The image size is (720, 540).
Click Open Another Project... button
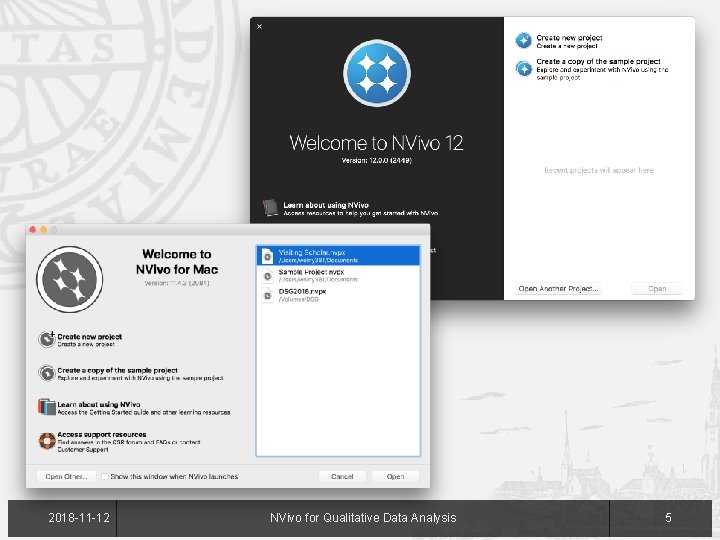coord(558,289)
